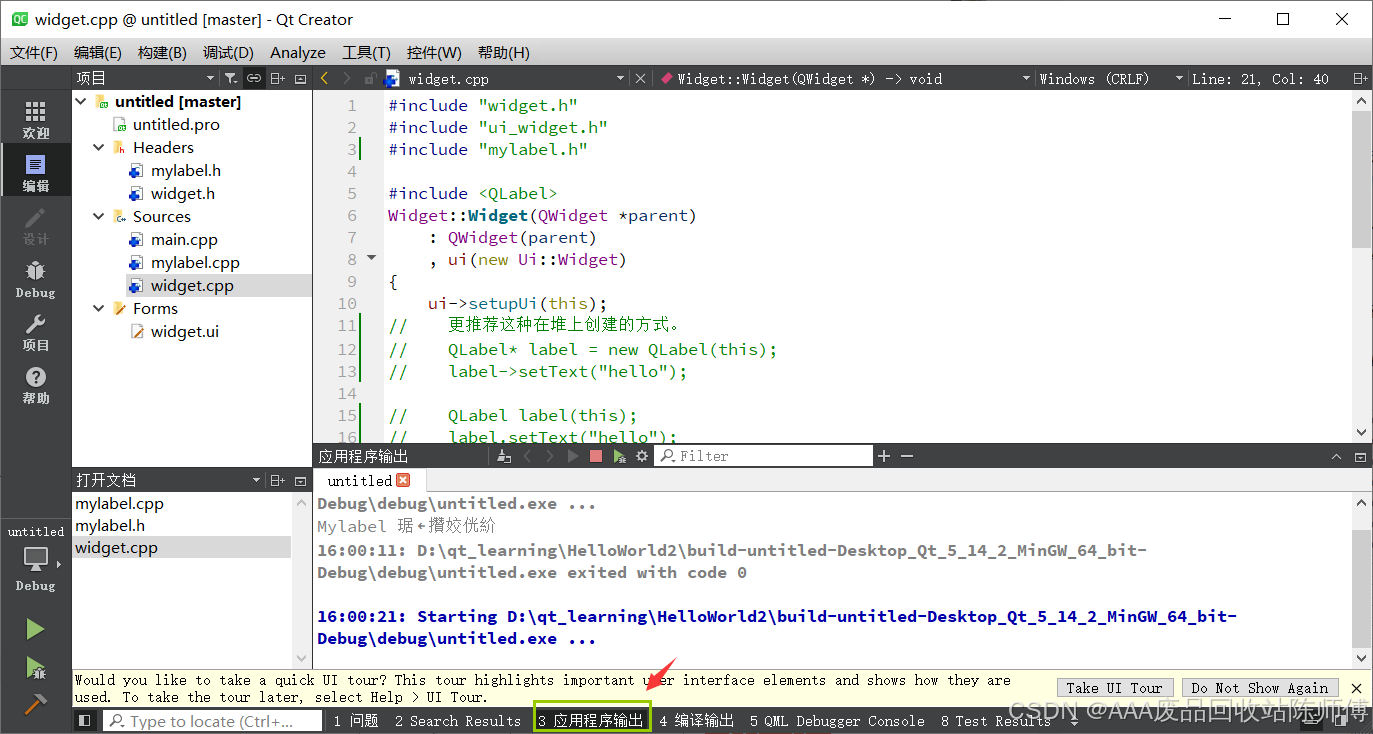
Task: Go forward in editor navigation history
Action: tap(346, 78)
